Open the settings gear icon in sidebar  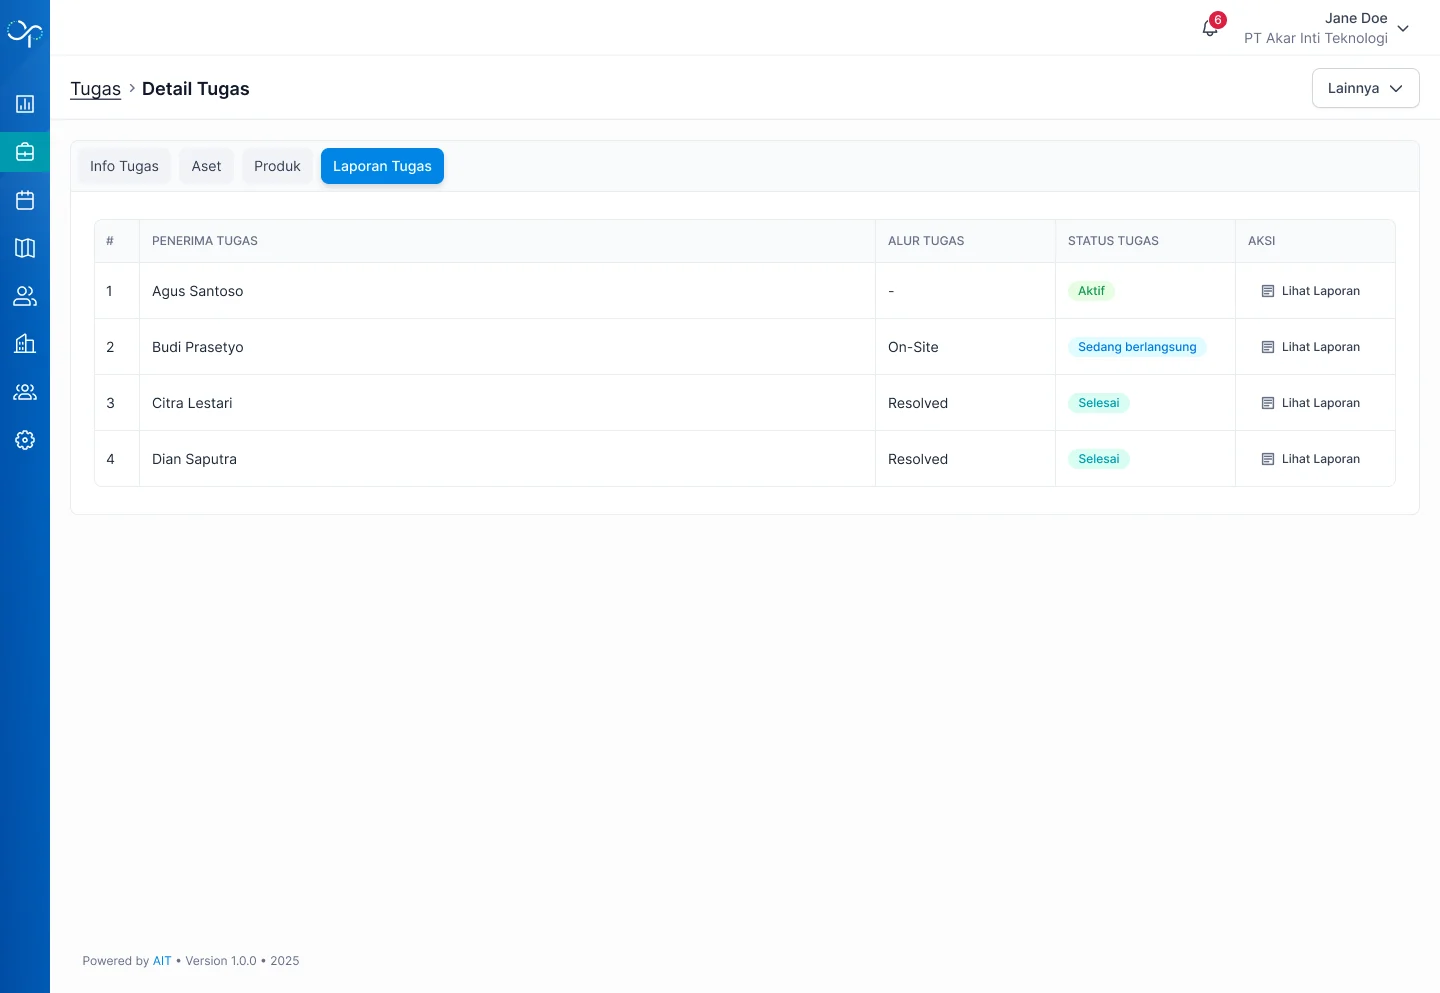tap(25, 440)
